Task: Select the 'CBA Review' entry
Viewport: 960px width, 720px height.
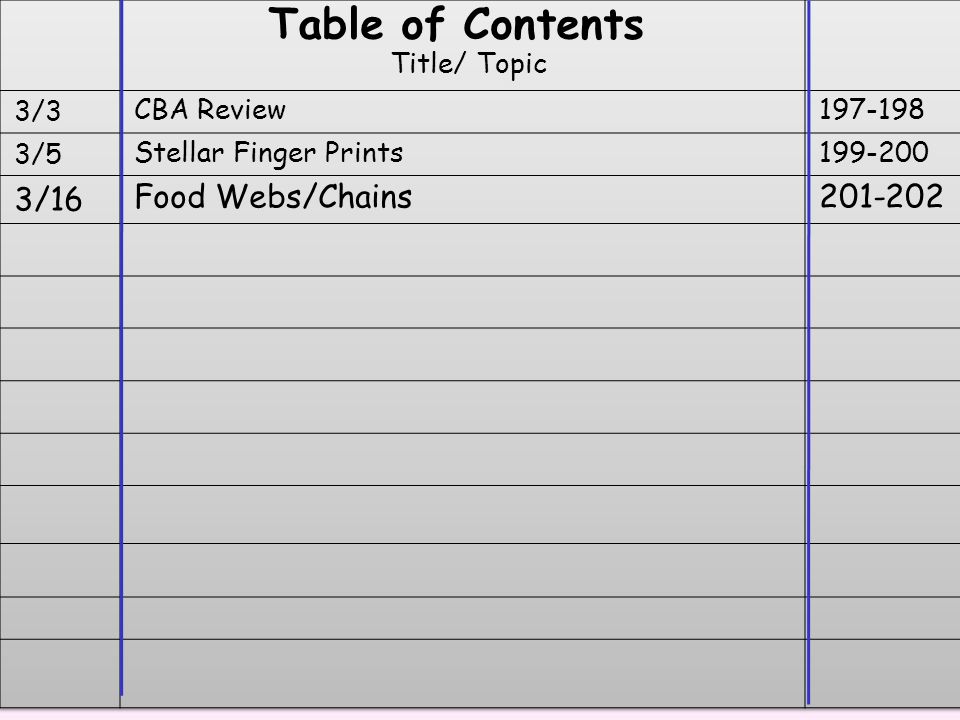Action: click(210, 110)
